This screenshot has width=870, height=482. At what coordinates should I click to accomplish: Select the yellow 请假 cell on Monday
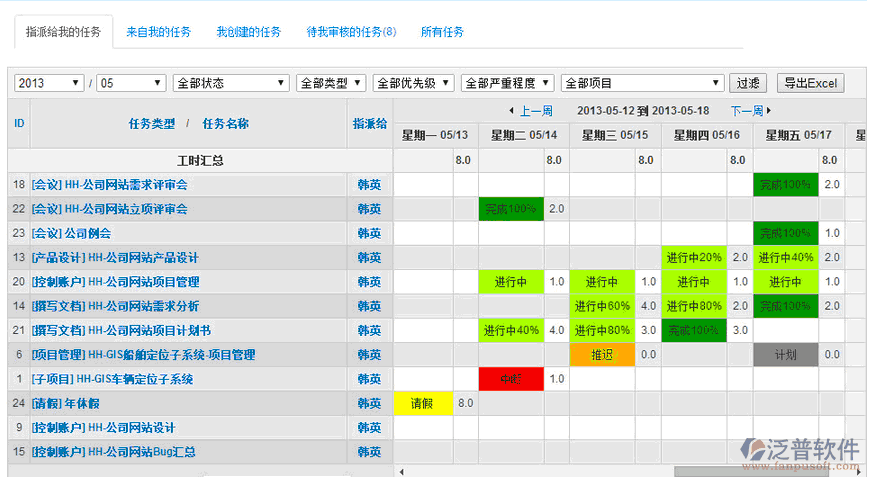point(421,404)
